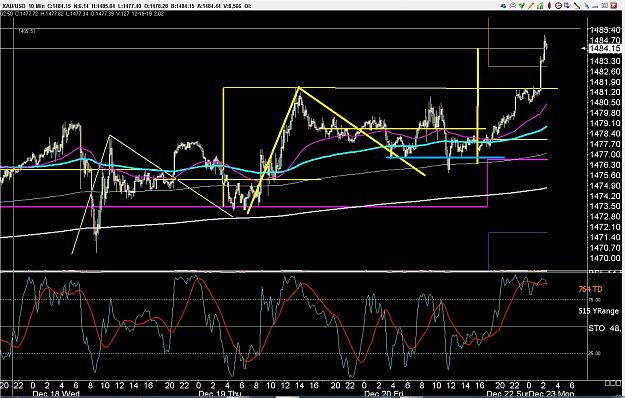Click the printer-like icon next to the cloud
Viewport: 625px width, 398px height.
click(x=513, y=6)
